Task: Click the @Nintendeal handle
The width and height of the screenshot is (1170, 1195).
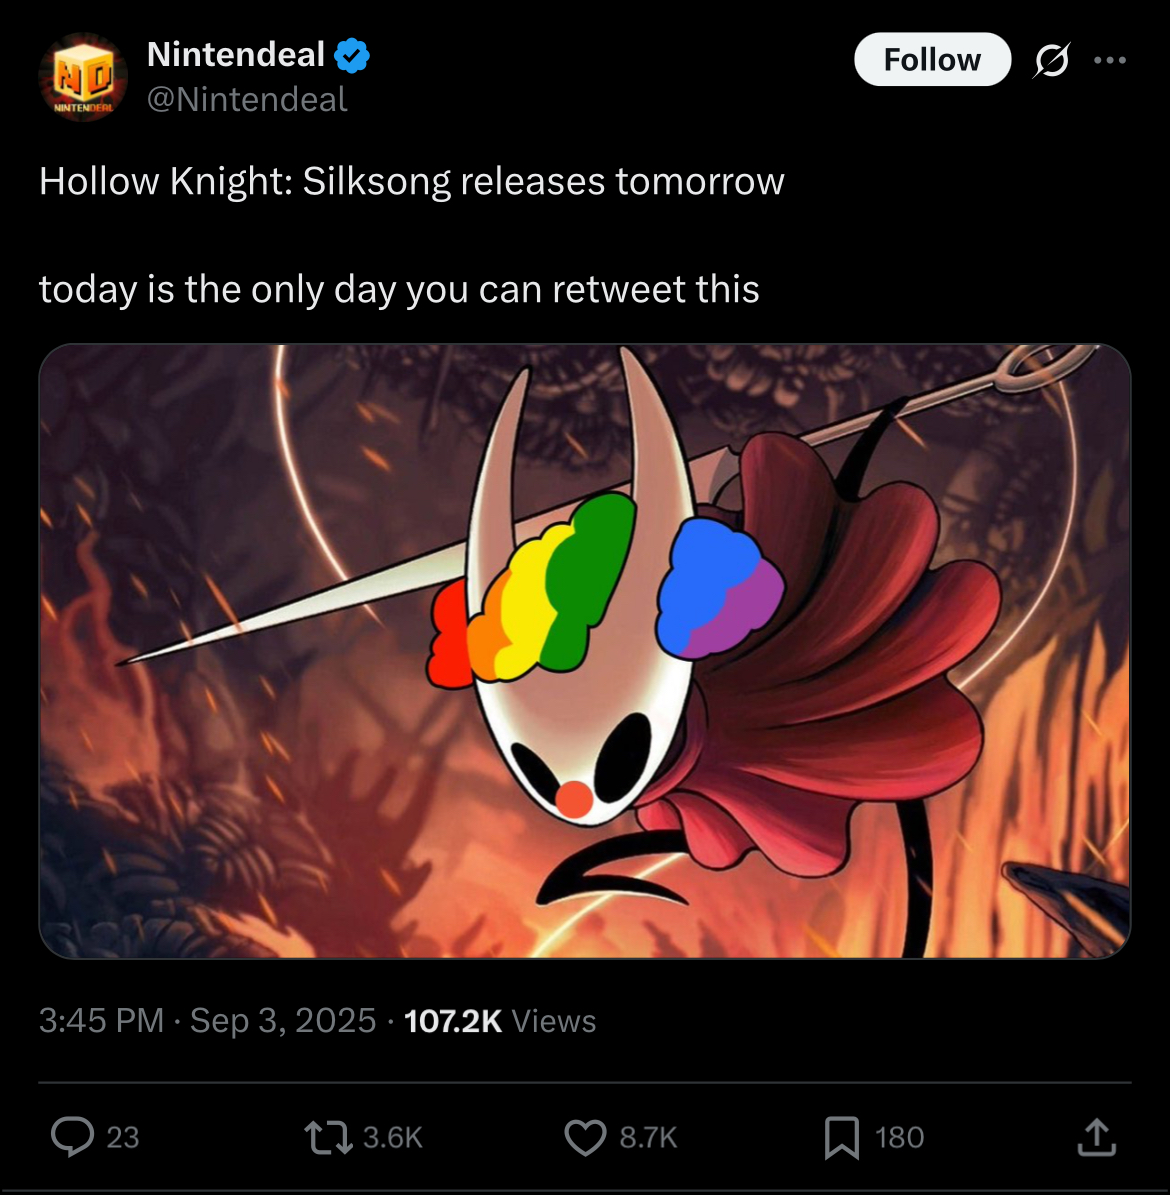Action: [x=247, y=100]
